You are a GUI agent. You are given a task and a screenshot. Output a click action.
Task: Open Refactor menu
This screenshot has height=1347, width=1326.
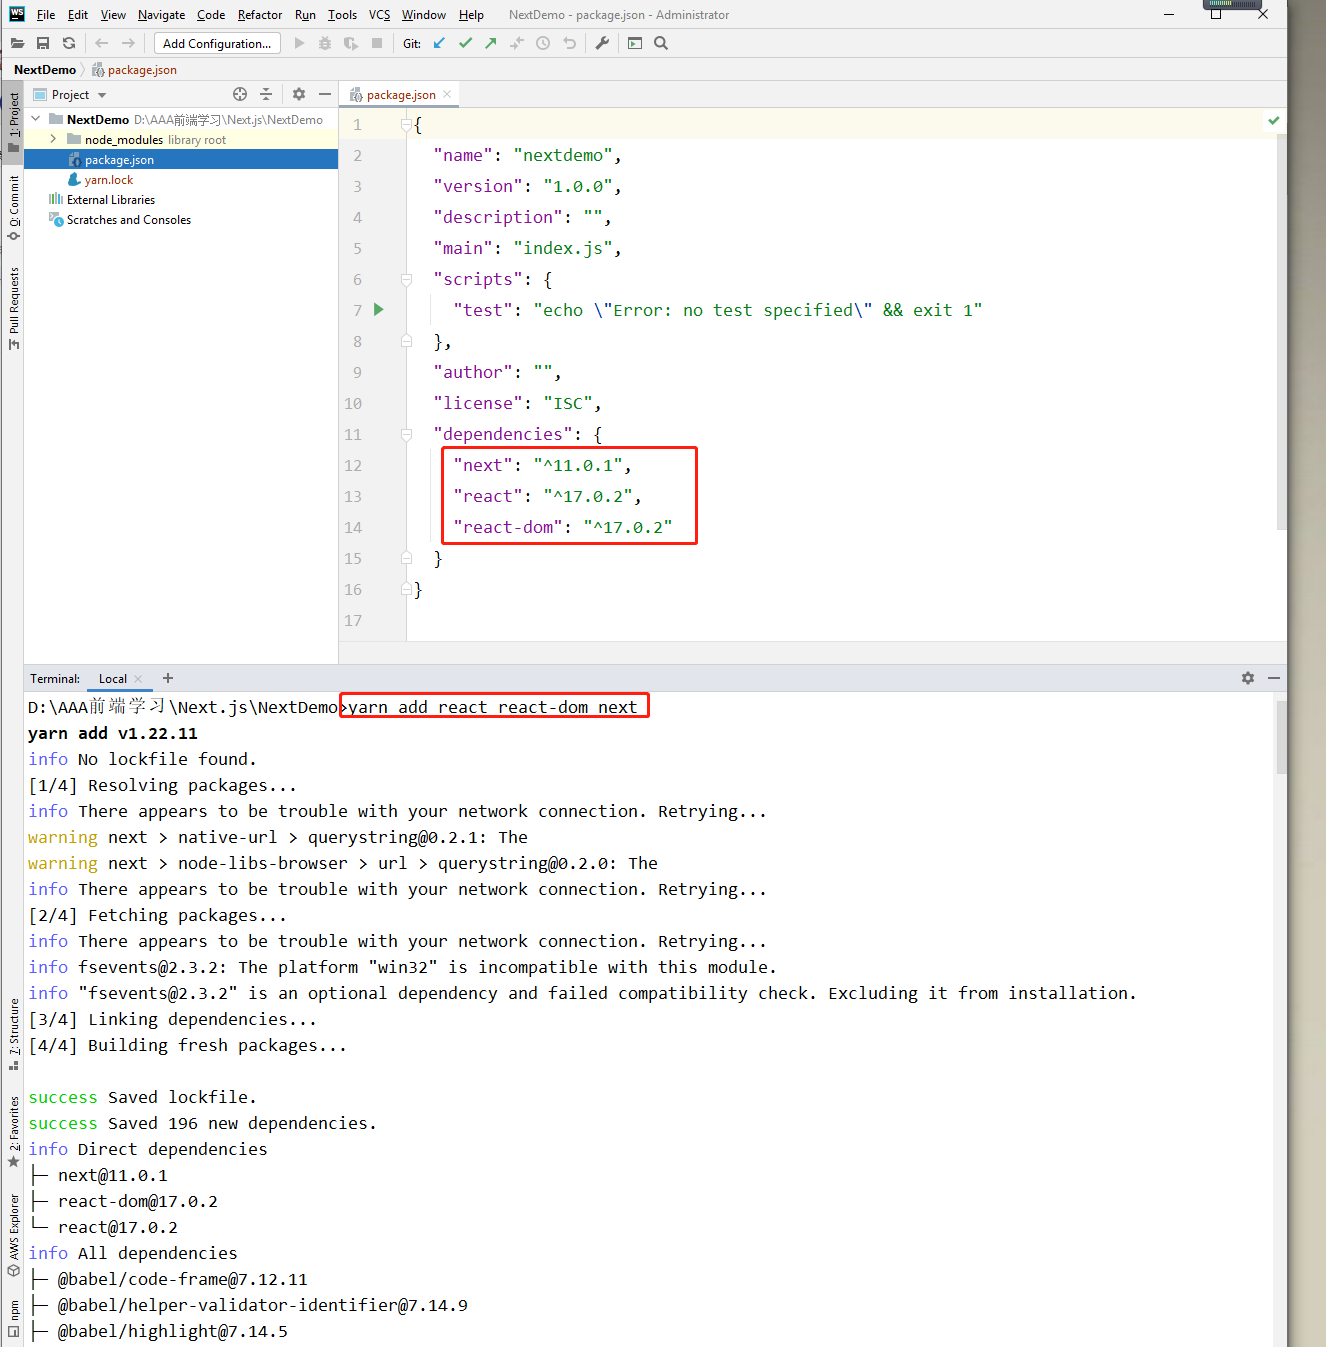tap(260, 15)
